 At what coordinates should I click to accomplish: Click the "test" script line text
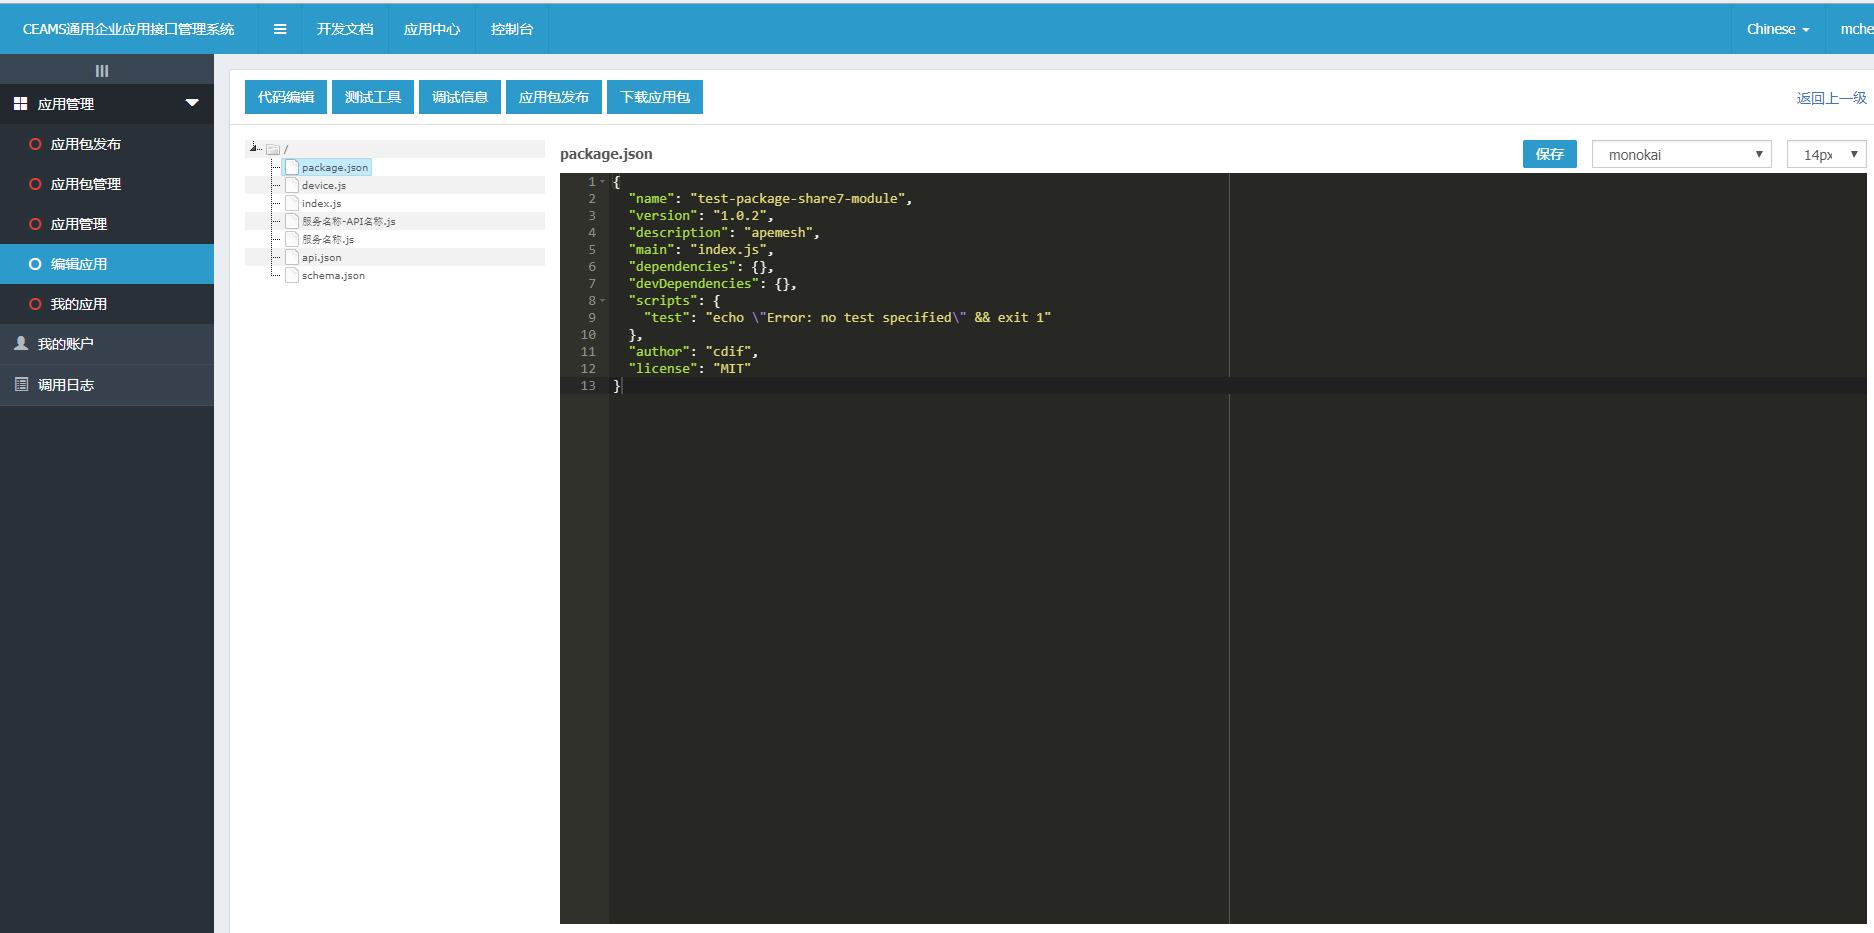click(x=847, y=318)
